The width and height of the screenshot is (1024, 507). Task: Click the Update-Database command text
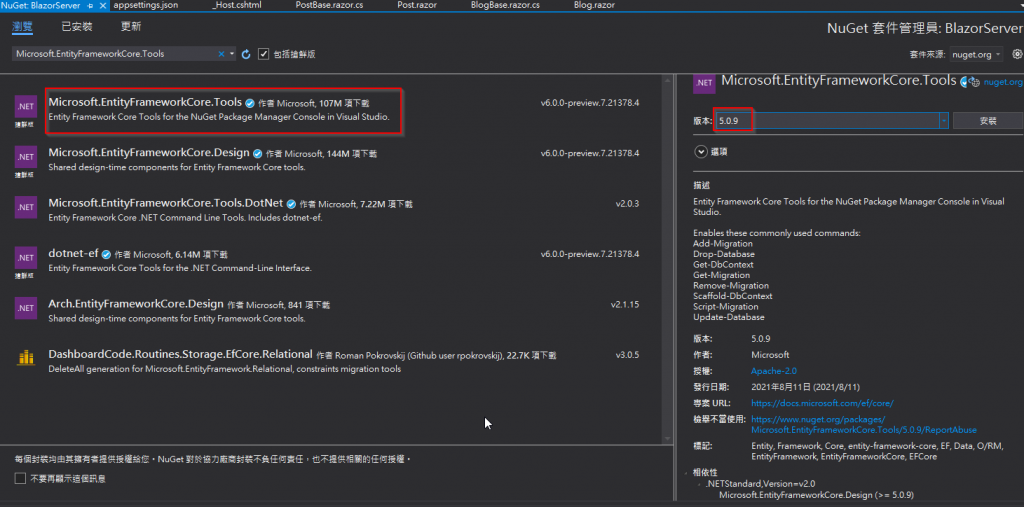(x=728, y=317)
